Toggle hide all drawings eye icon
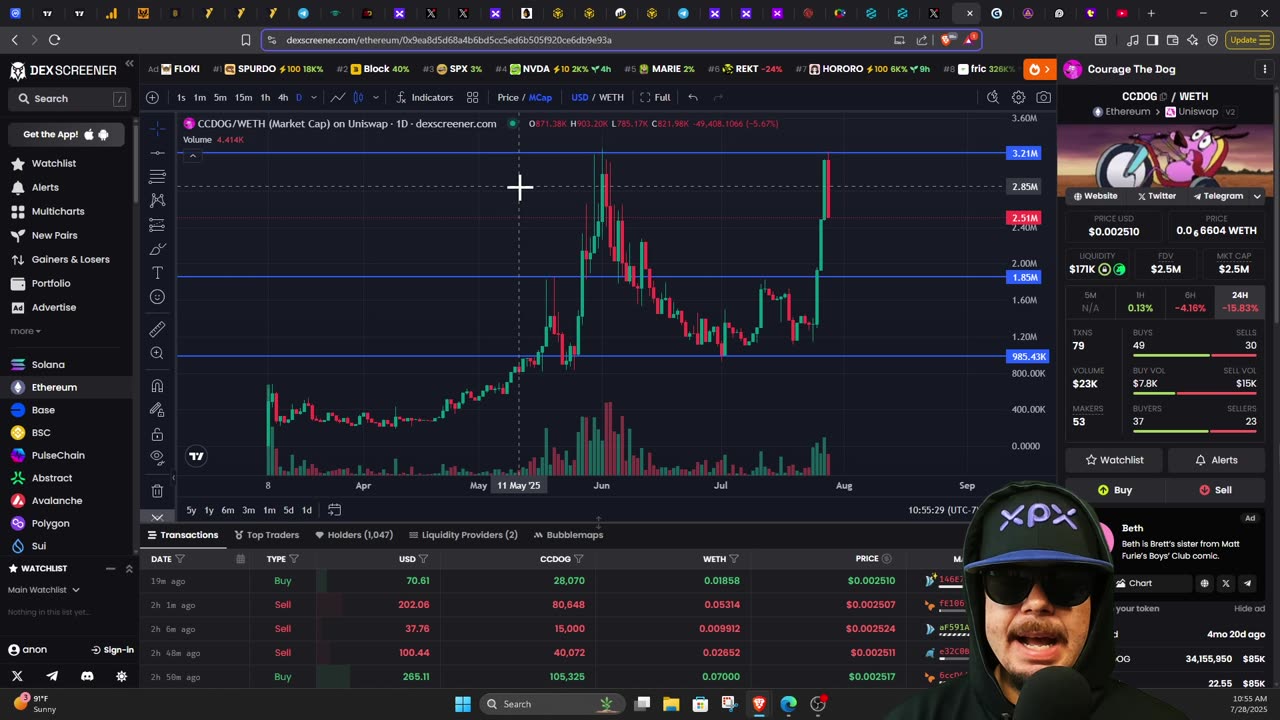This screenshot has width=1280, height=720. [157, 458]
